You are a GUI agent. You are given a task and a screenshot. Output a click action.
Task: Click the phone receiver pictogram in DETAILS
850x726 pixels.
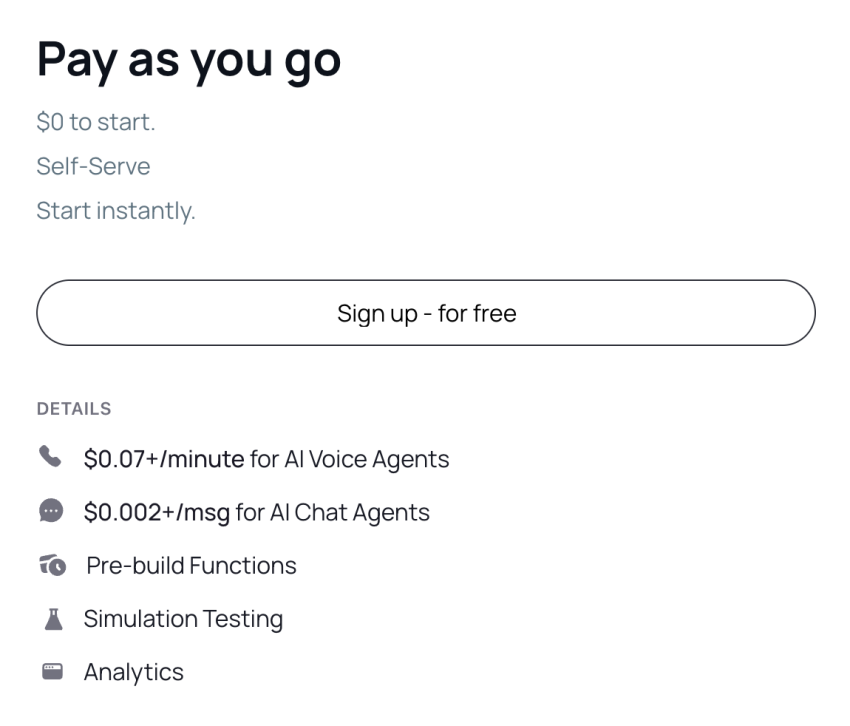click(x=50, y=458)
